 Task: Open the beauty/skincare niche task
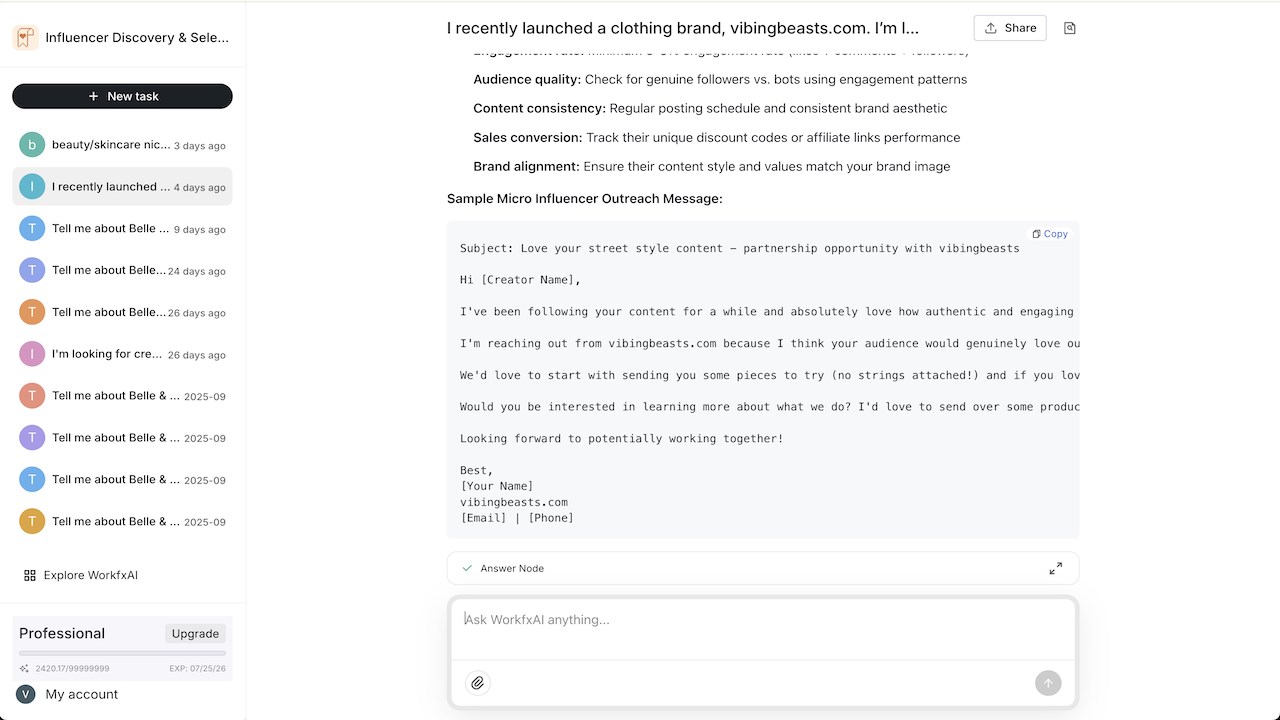[x=122, y=145]
